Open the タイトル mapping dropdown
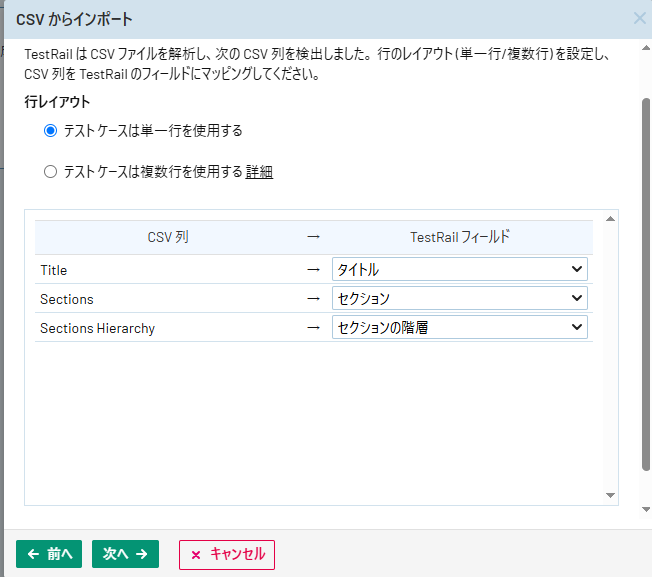The width and height of the screenshot is (652, 577). pos(459,269)
